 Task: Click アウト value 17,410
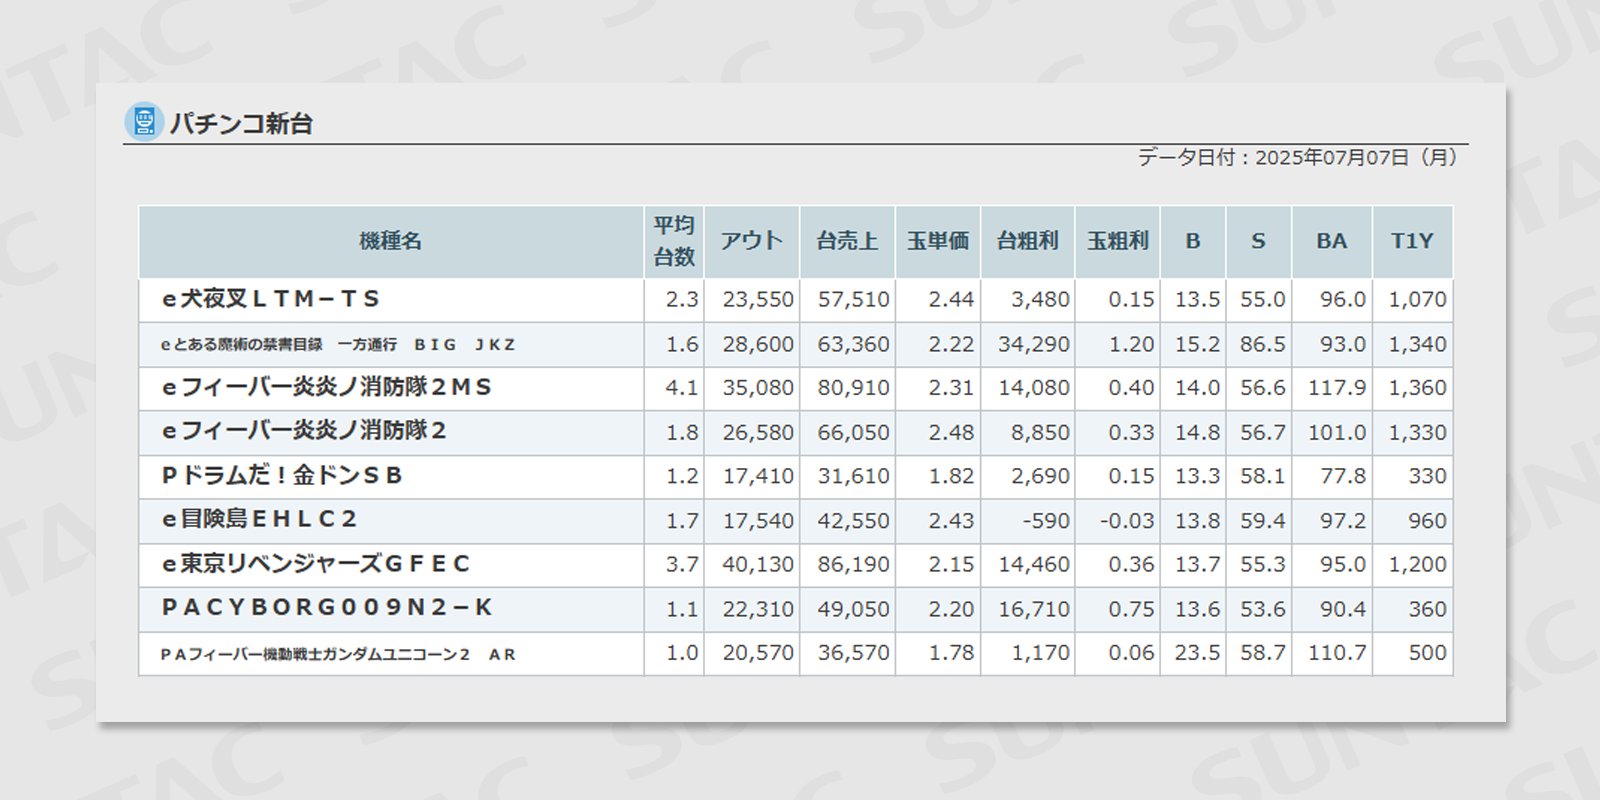[758, 476]
